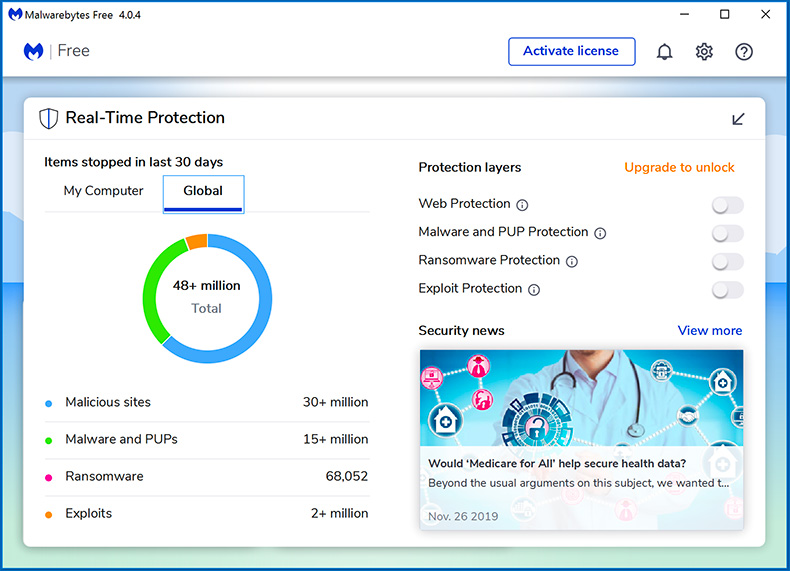Collapse the Real-Time Protection panel
Viewport: 790px width, 571px height.
738,119
